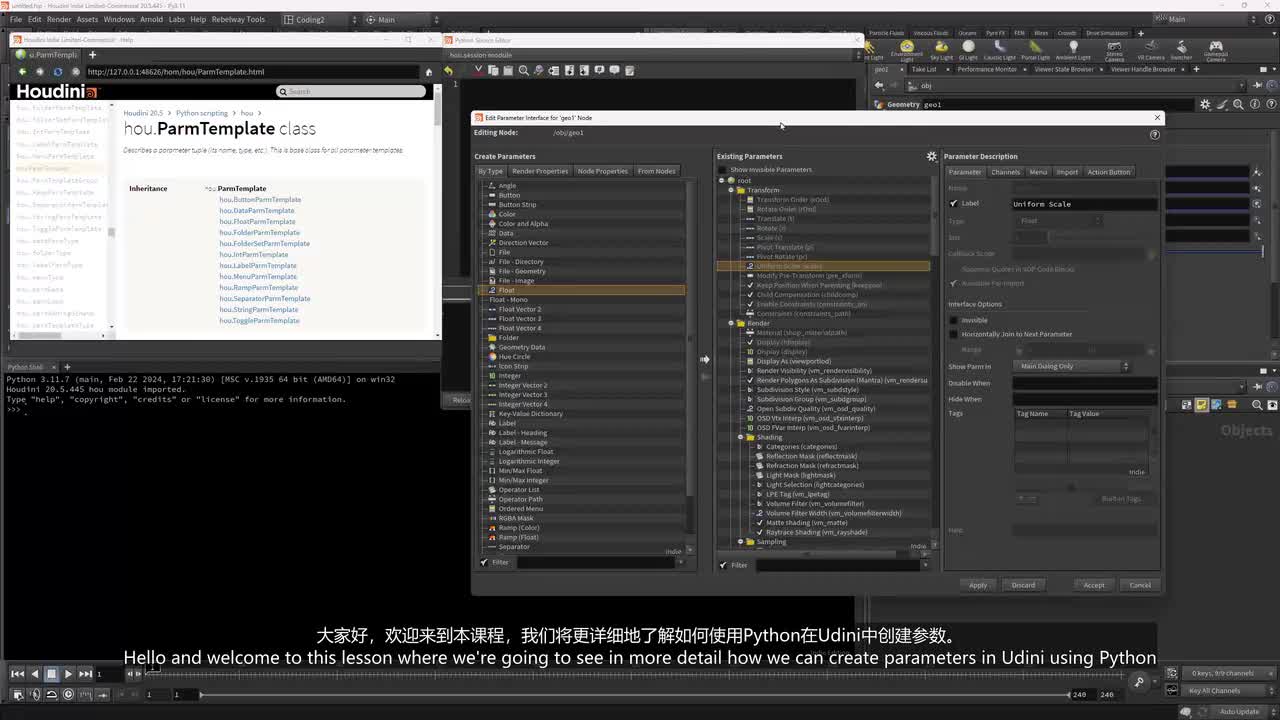Toggle the Label checkbox in Parameter Description

[x=953, y=204]
